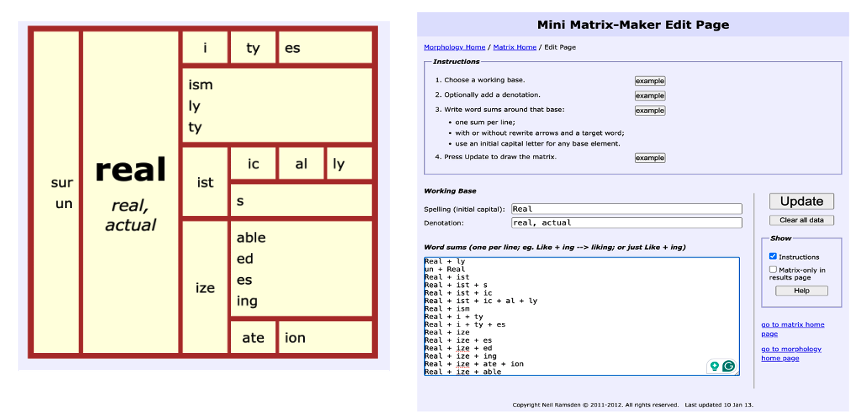Click the 'Edit Page' breadcrumb text

560,48
